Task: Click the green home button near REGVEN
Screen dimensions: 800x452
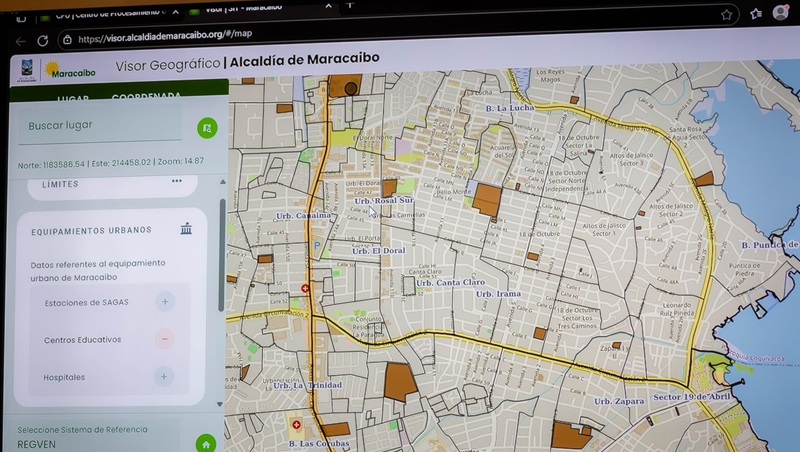Action: (207, 443)
